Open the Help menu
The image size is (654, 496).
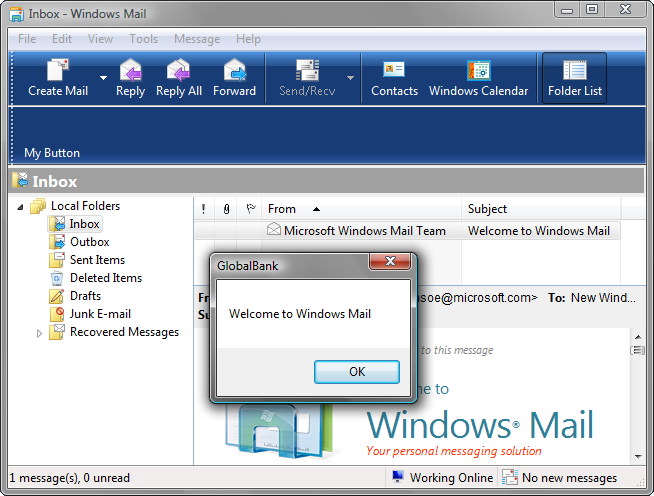(x=248, y=39)
